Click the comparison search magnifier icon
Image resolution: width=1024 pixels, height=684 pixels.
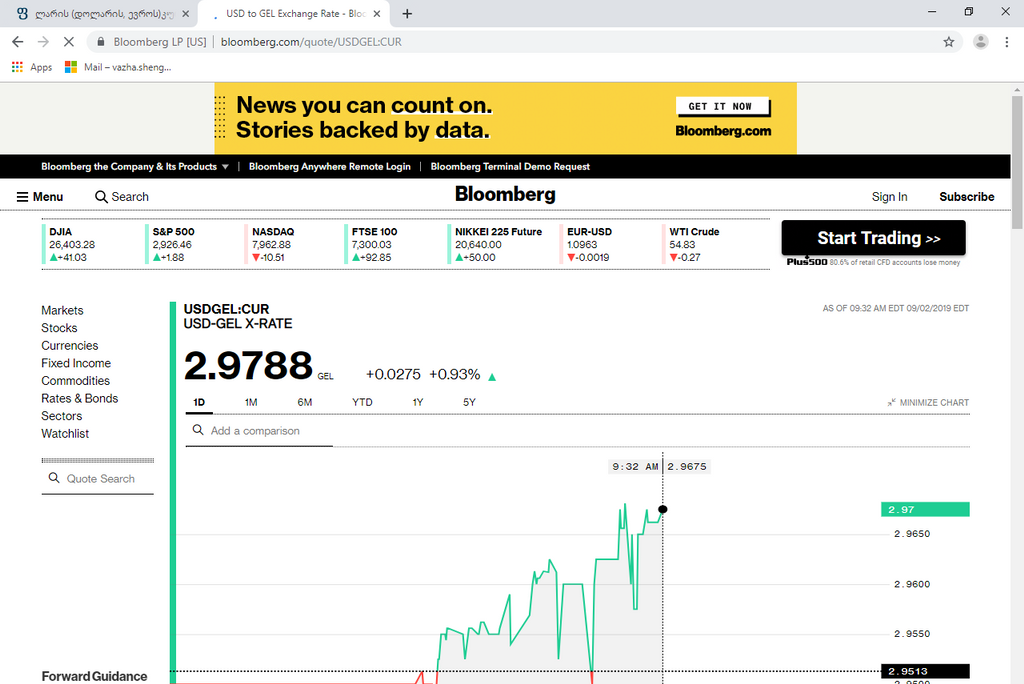[x=198, y=430]
